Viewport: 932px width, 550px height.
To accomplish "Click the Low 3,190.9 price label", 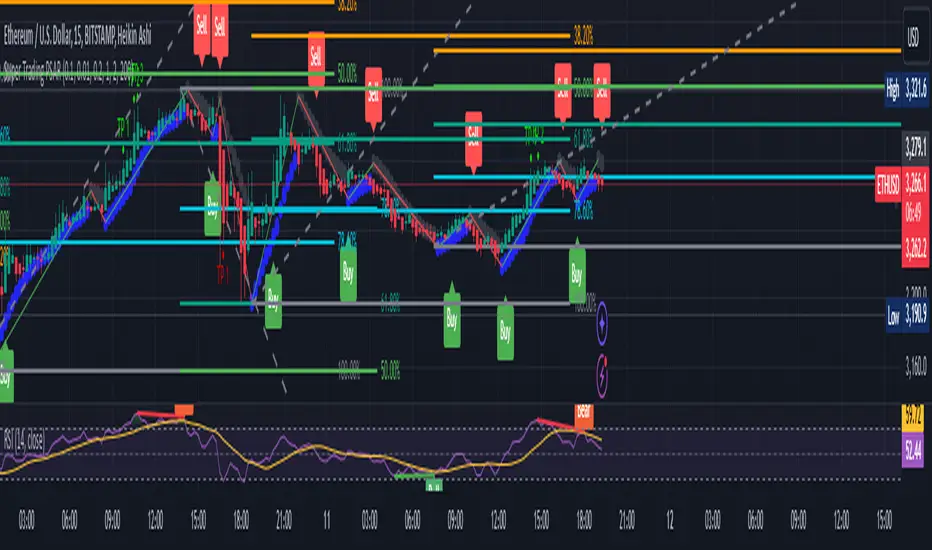I will pos(906,315).
